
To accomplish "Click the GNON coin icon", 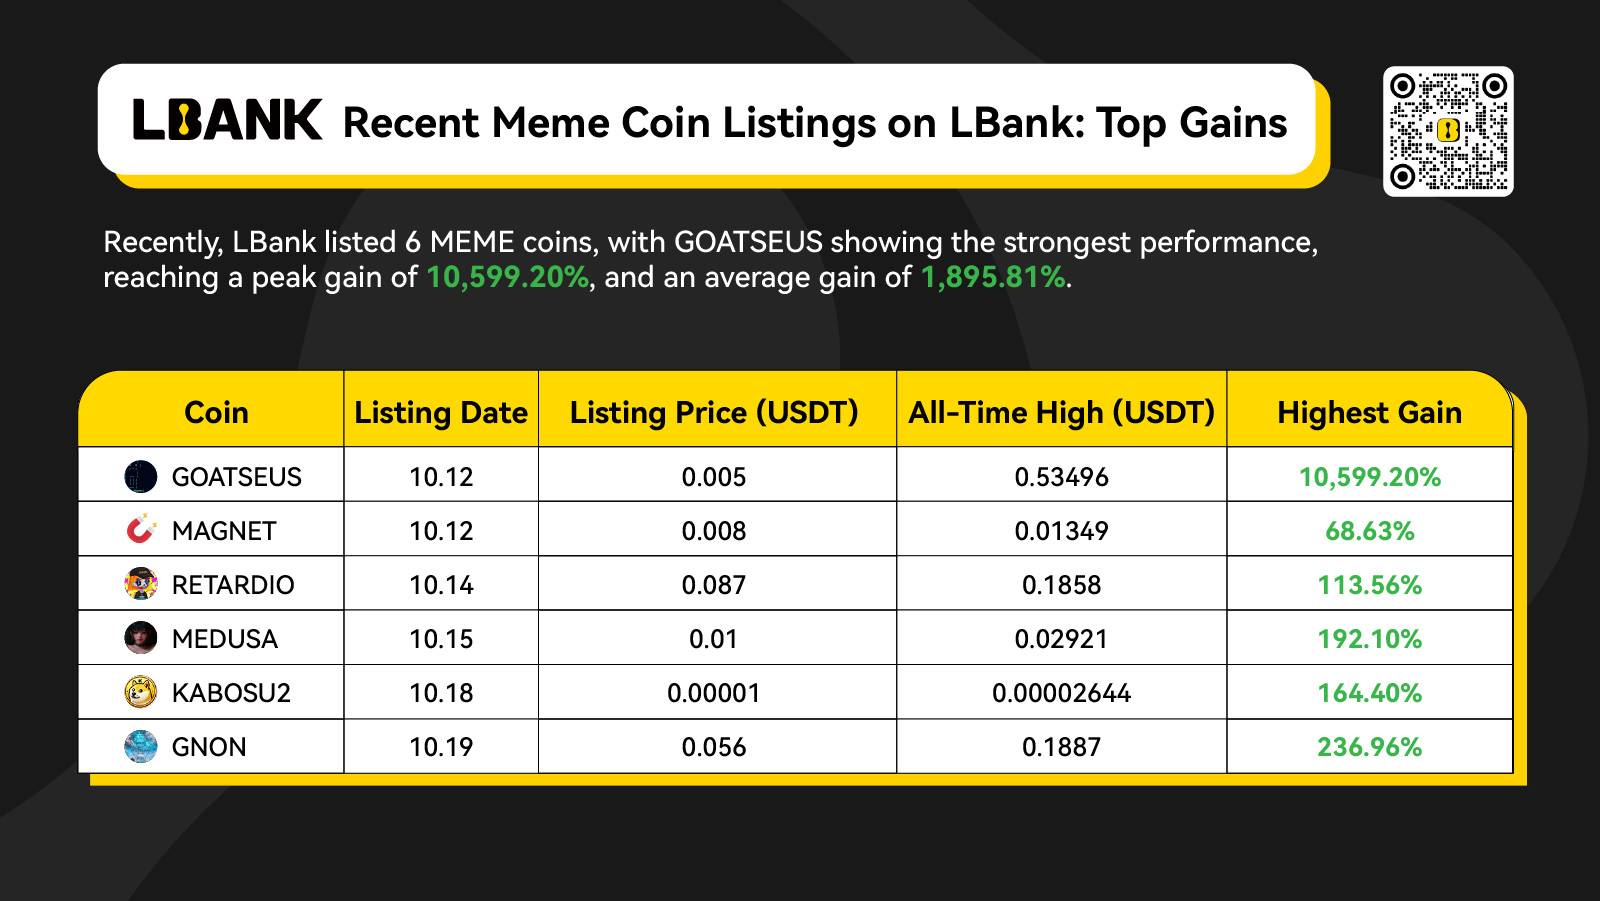I will pos(141,746).
